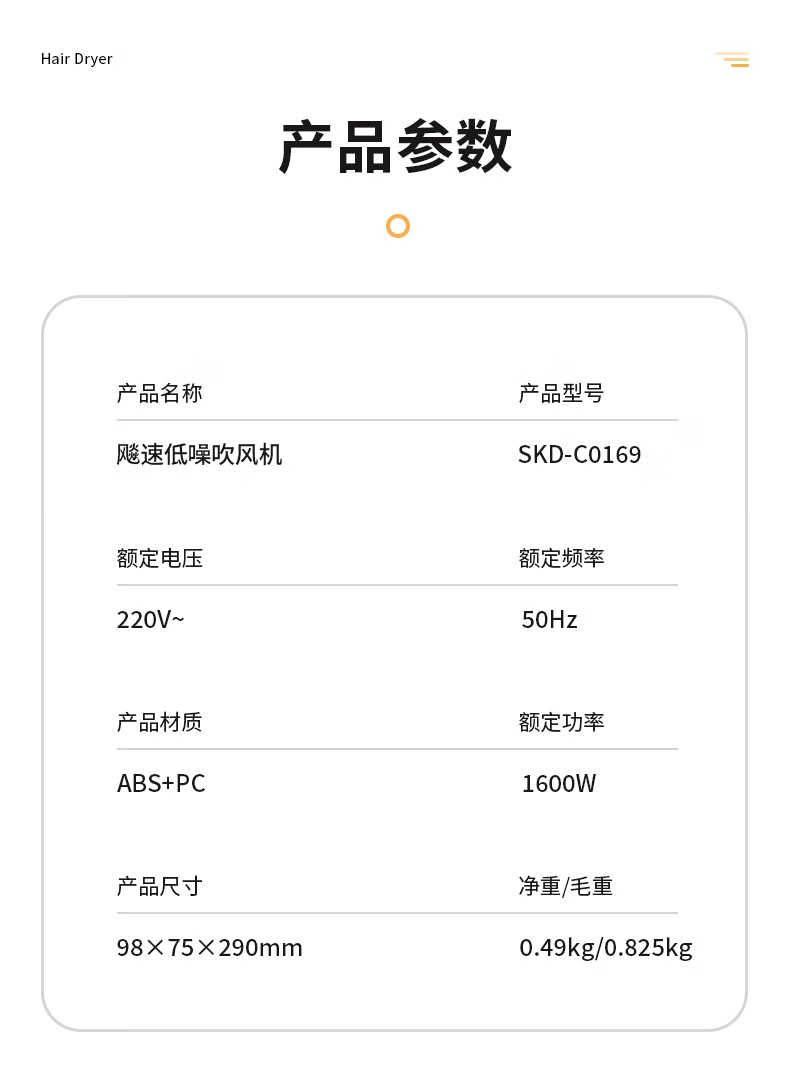Click the orange circle under the title

pos(397,226)
